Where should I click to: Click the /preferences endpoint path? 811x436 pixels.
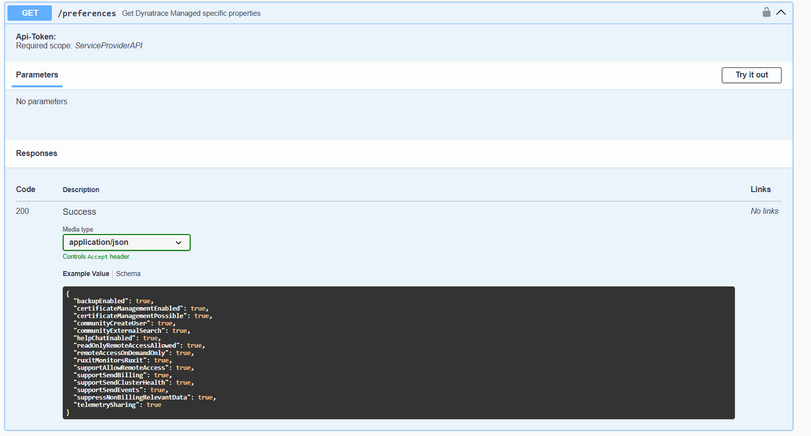pyautogui.click(x=86, y=13)
